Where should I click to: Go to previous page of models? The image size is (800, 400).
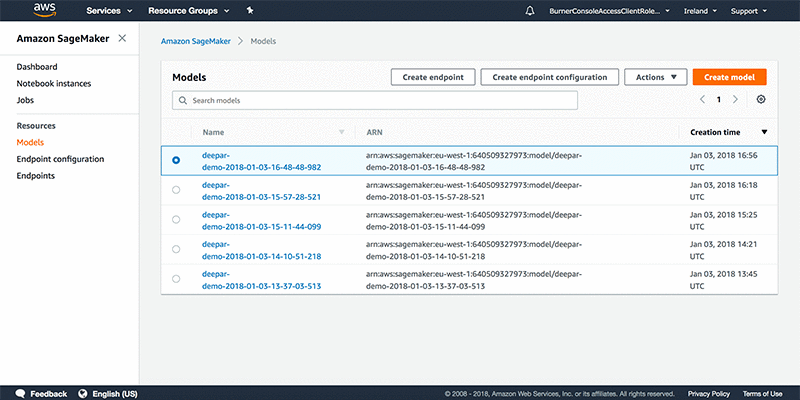703,99
